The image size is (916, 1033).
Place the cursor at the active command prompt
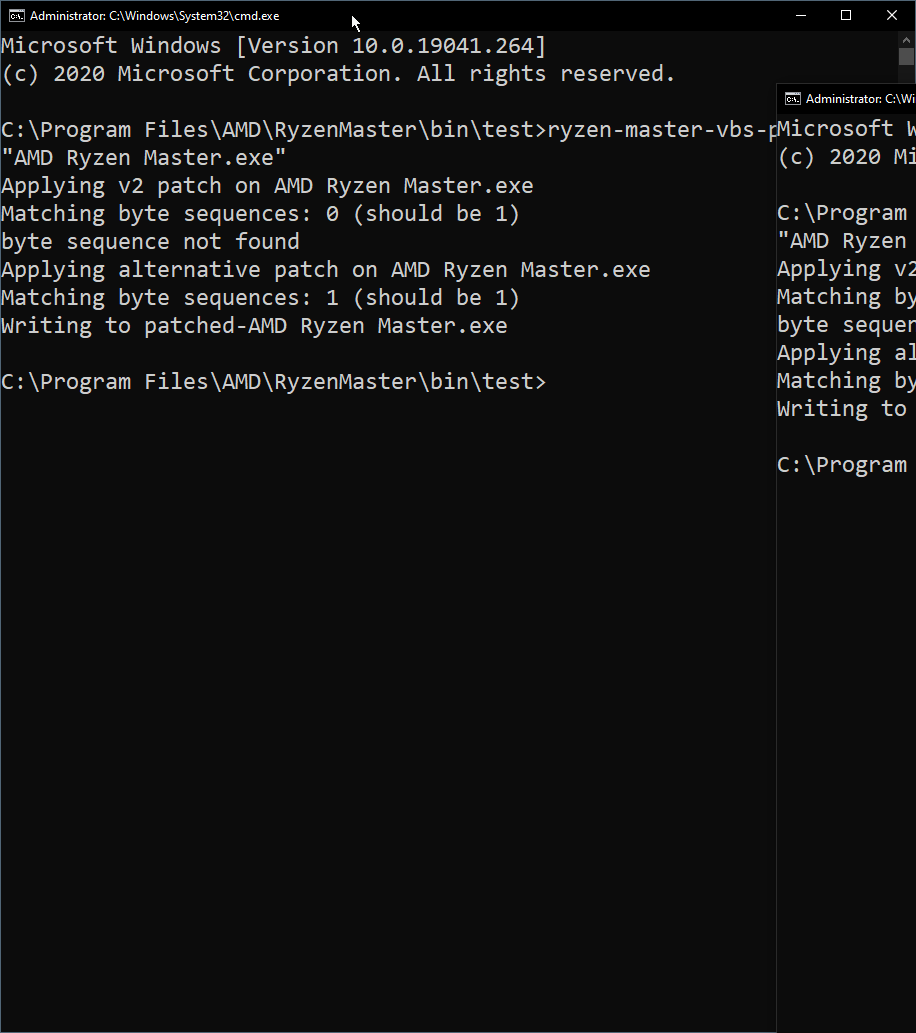(555, 381)
